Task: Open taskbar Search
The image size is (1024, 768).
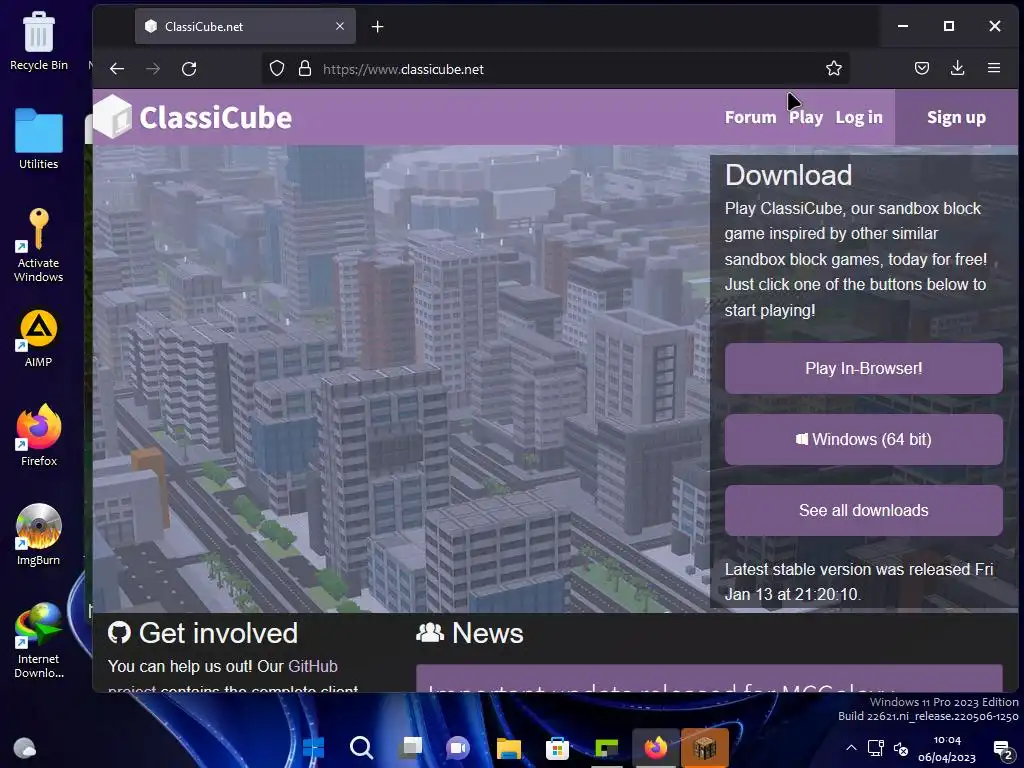Action: 361,748
